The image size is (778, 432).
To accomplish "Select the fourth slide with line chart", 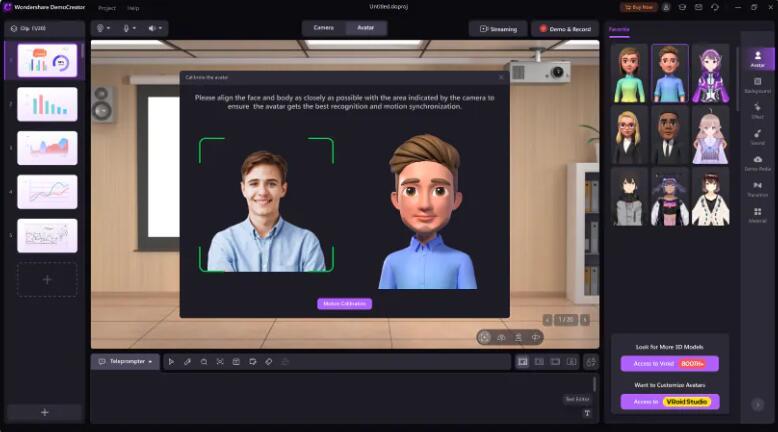I will pos(47,191).
